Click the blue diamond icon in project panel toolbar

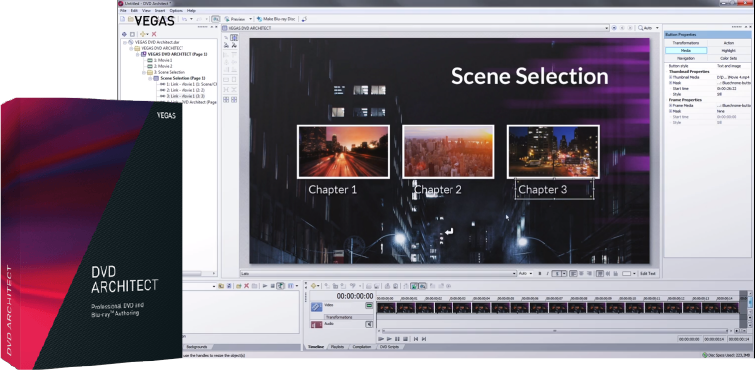[x=124, y=34]
